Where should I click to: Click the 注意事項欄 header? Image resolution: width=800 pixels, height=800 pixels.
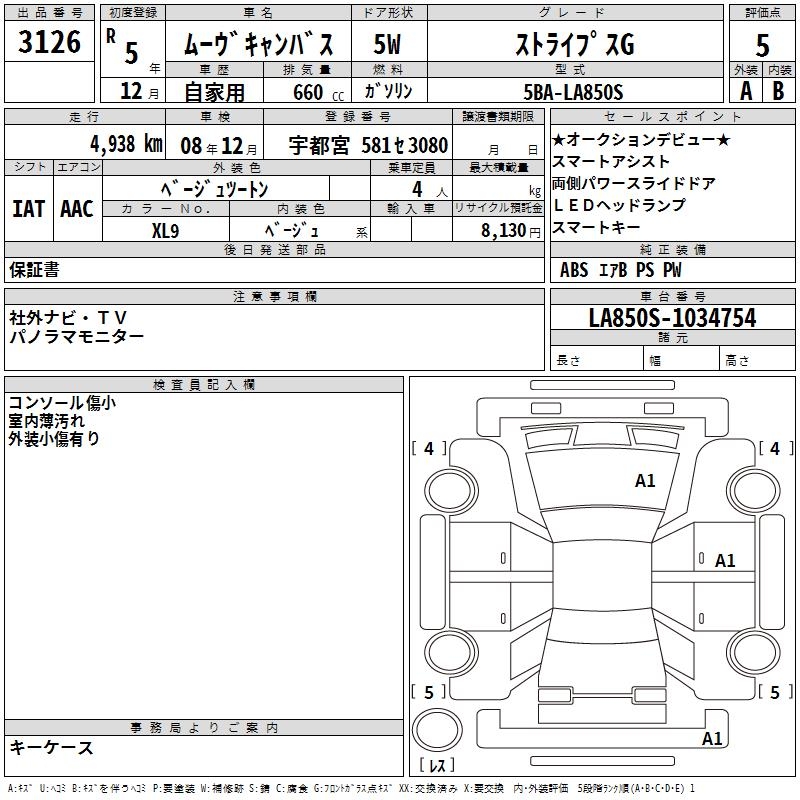274,296
